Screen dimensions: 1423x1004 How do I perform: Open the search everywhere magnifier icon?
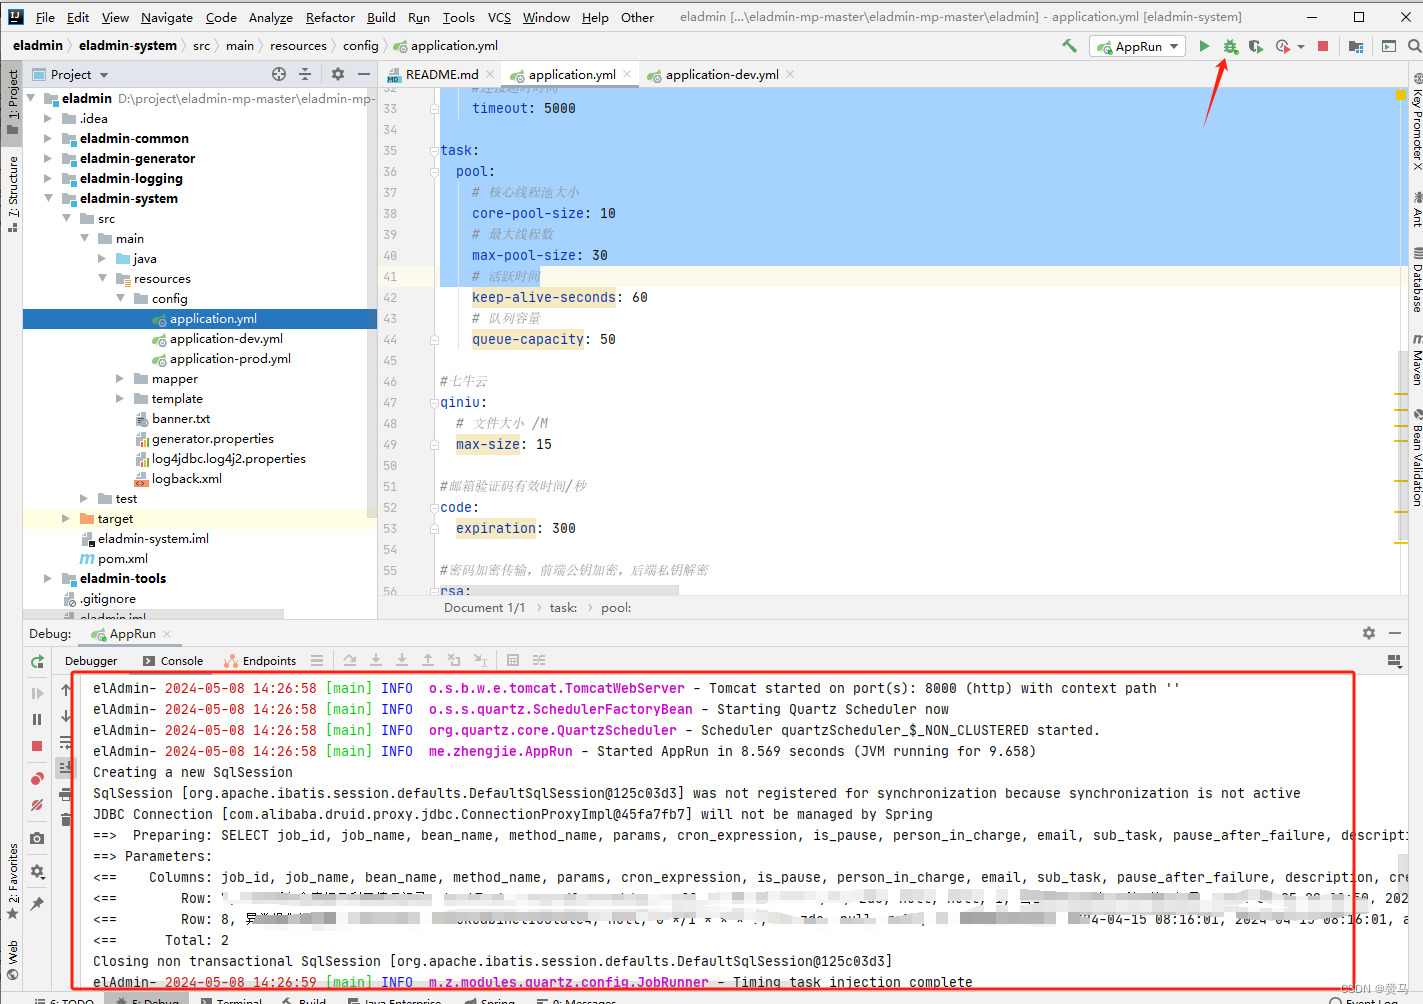tap(1415, 46)
